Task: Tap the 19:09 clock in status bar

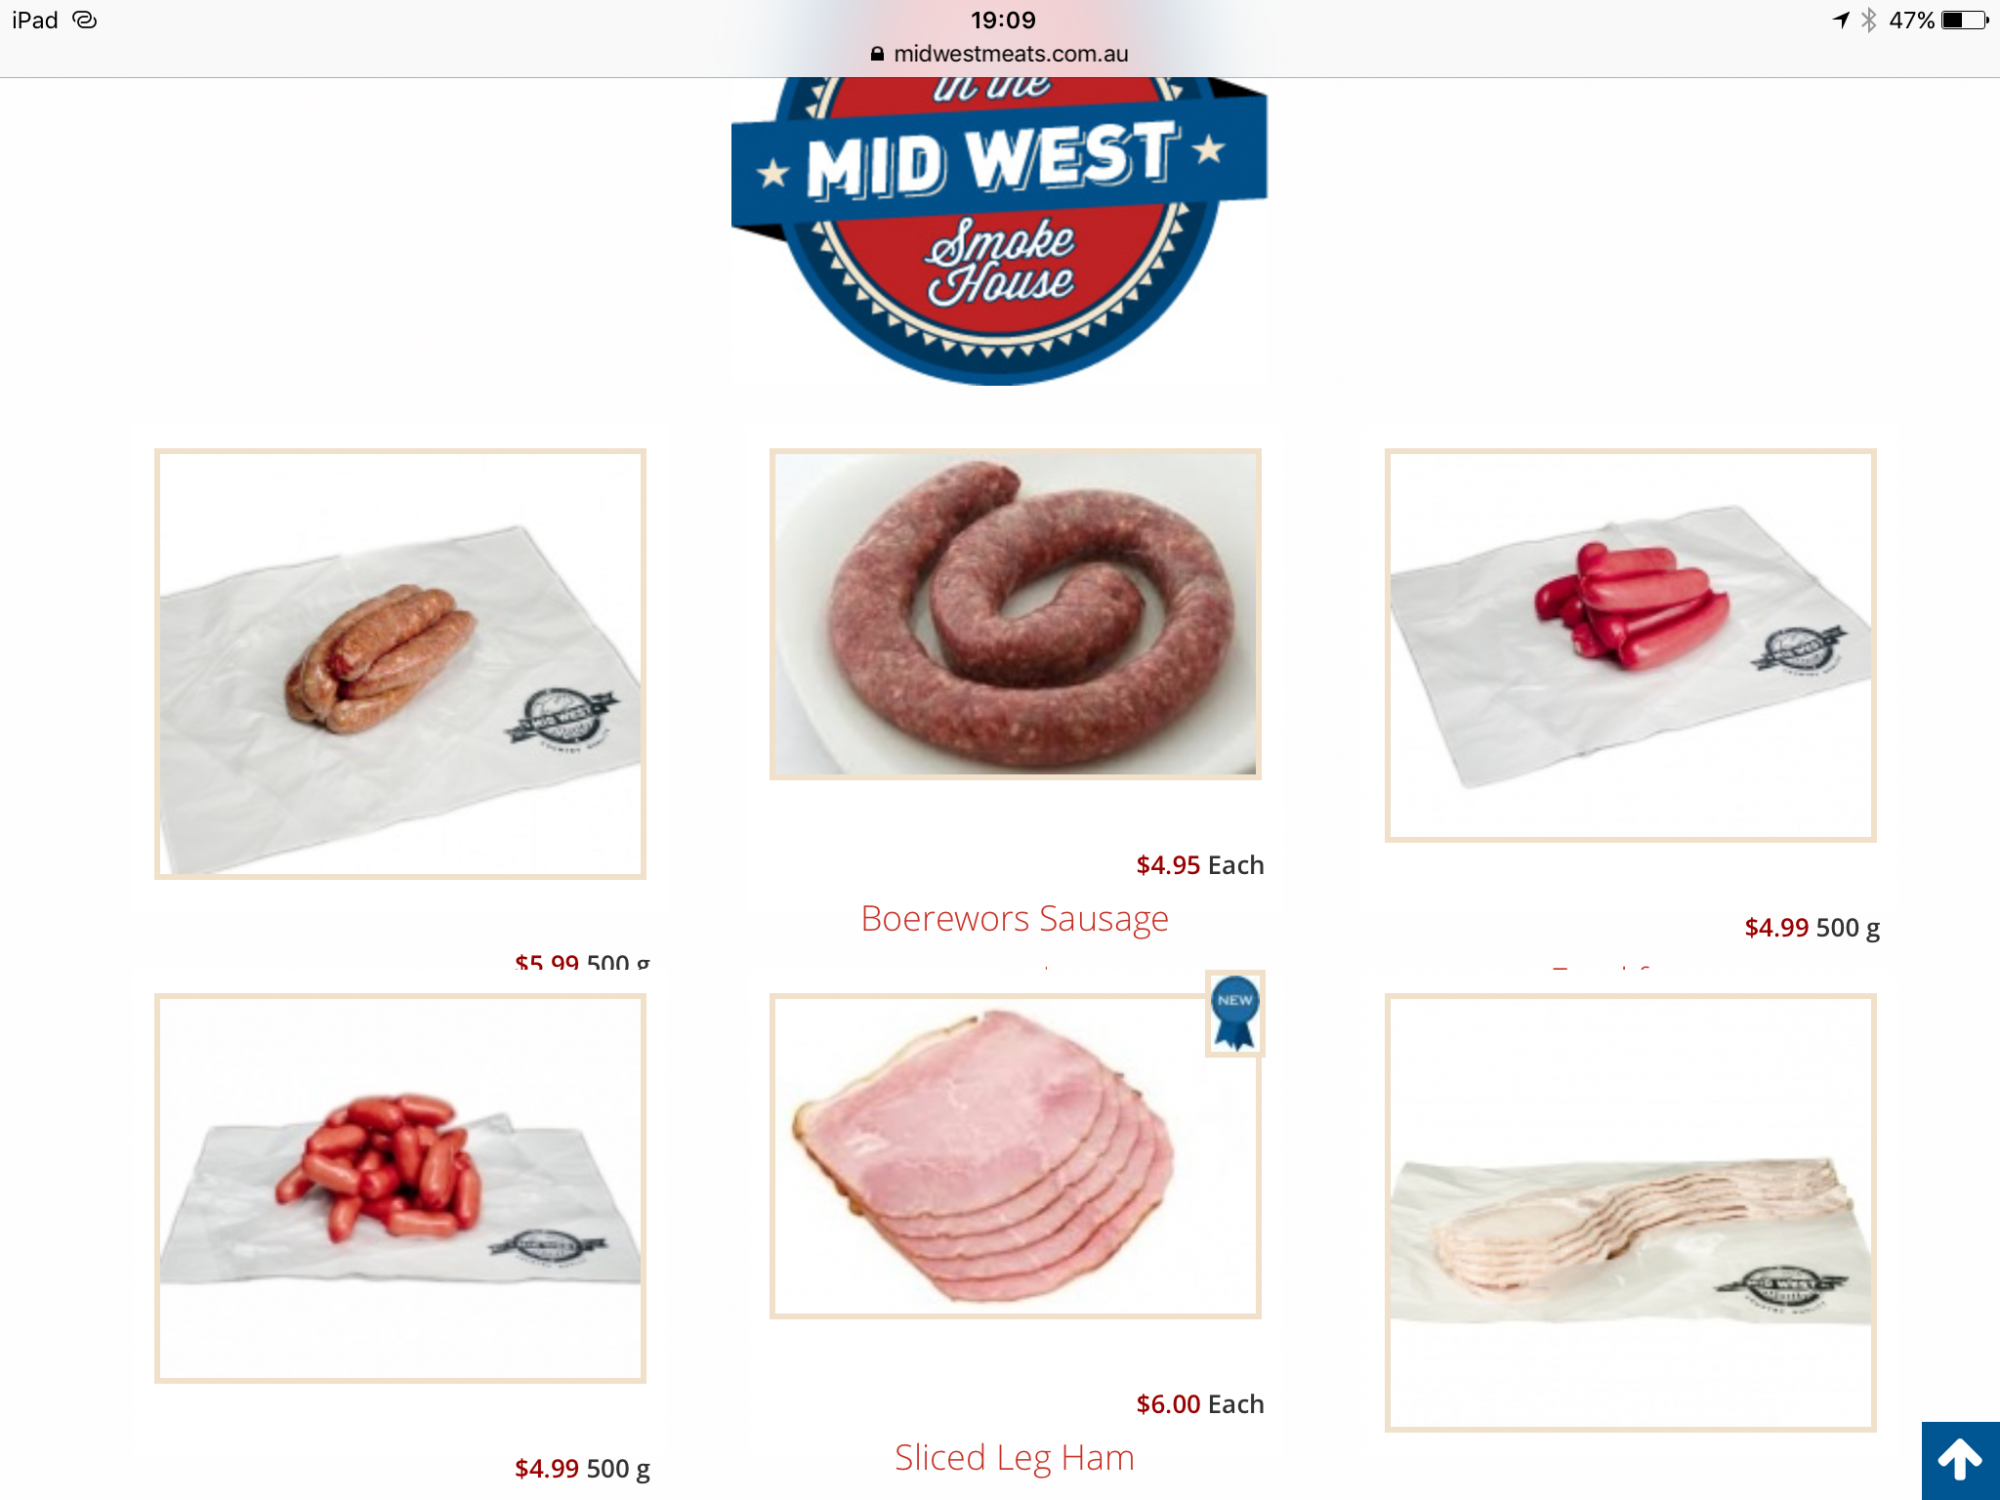Action: click(1003, 20)
